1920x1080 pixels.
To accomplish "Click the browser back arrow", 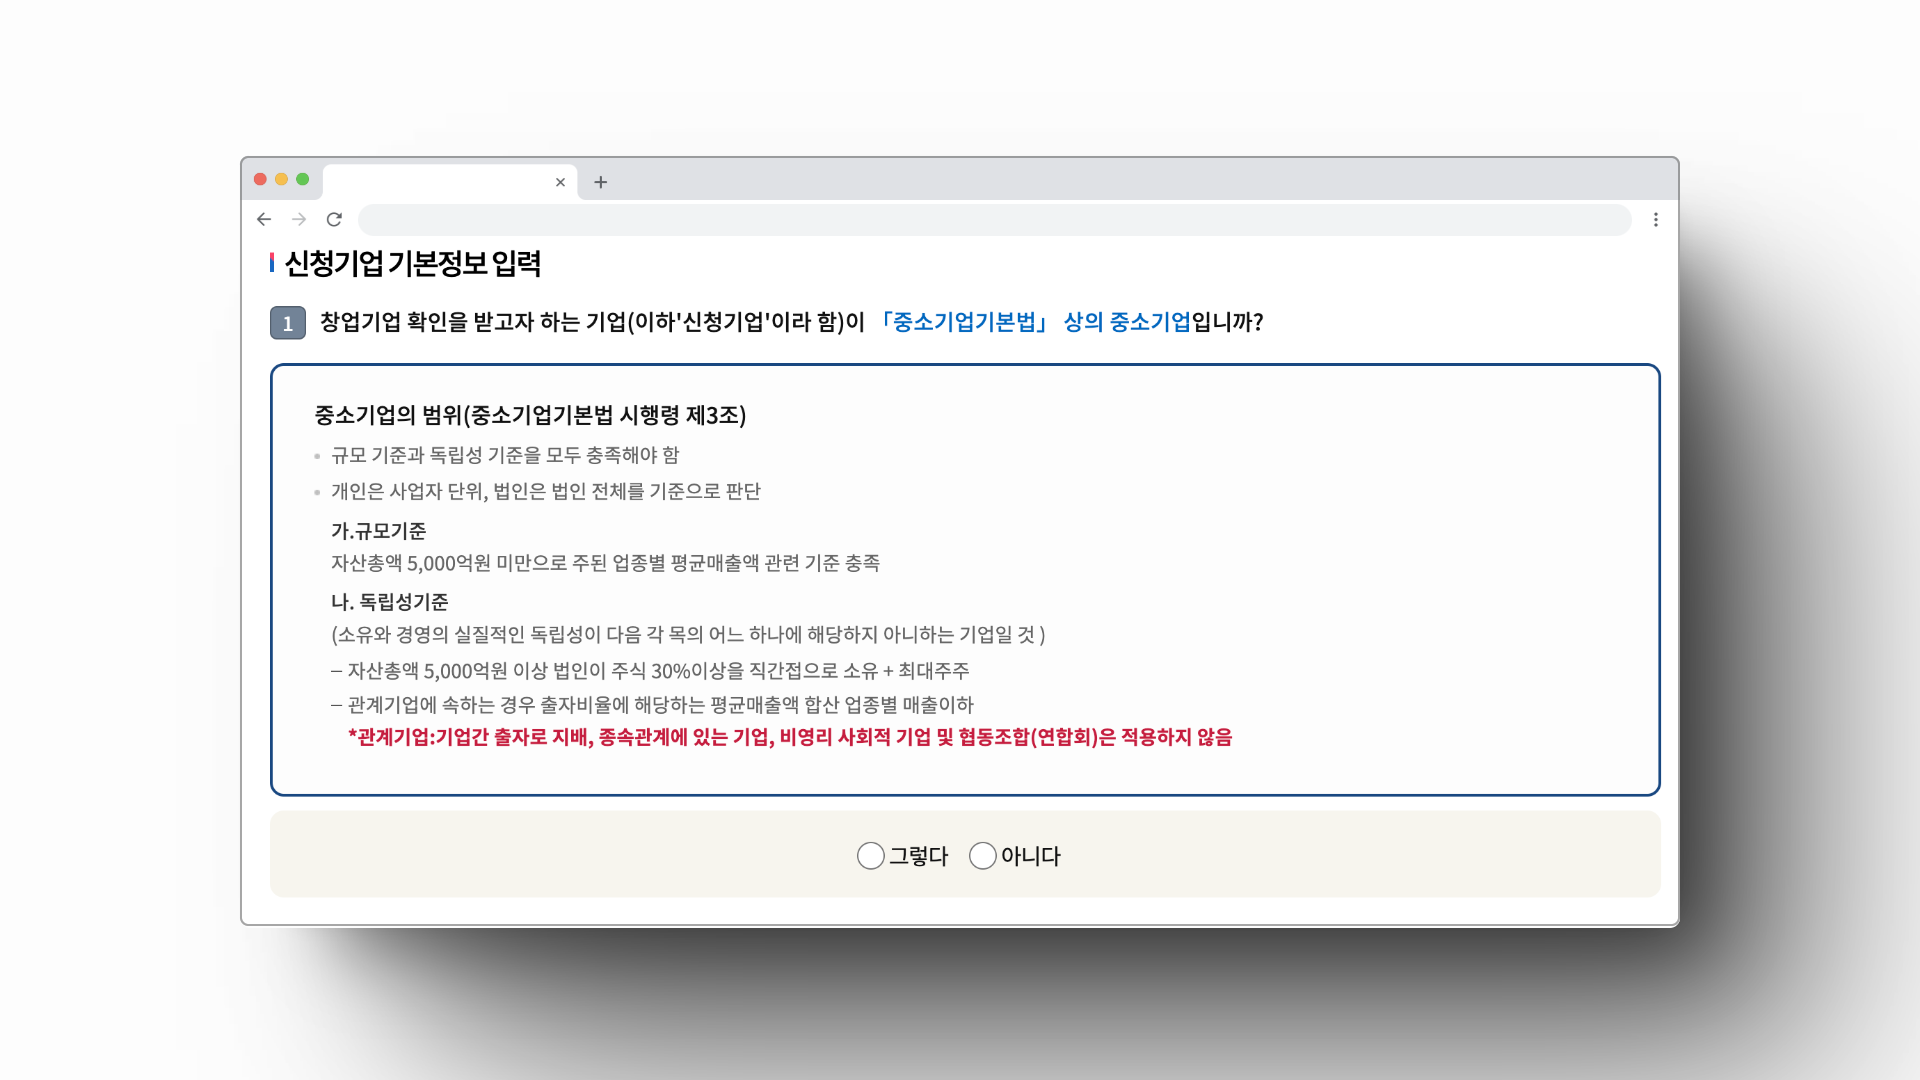I will tap(264, 219).
